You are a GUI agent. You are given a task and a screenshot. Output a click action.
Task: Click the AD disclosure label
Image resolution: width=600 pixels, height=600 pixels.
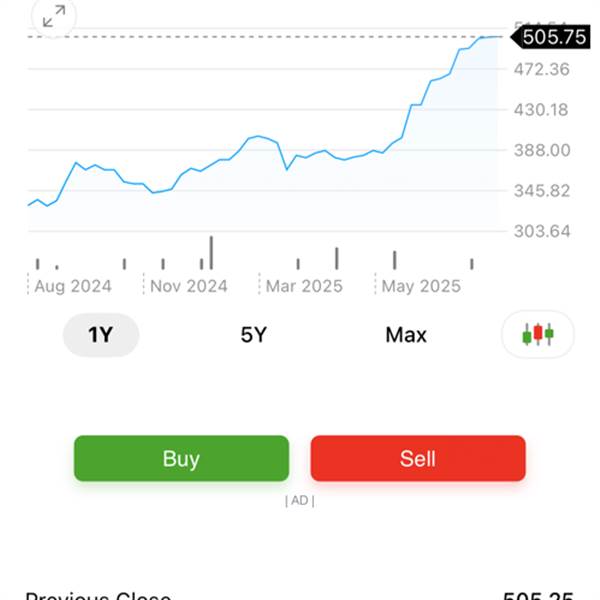pyautogui.click(x=300, y=500)
